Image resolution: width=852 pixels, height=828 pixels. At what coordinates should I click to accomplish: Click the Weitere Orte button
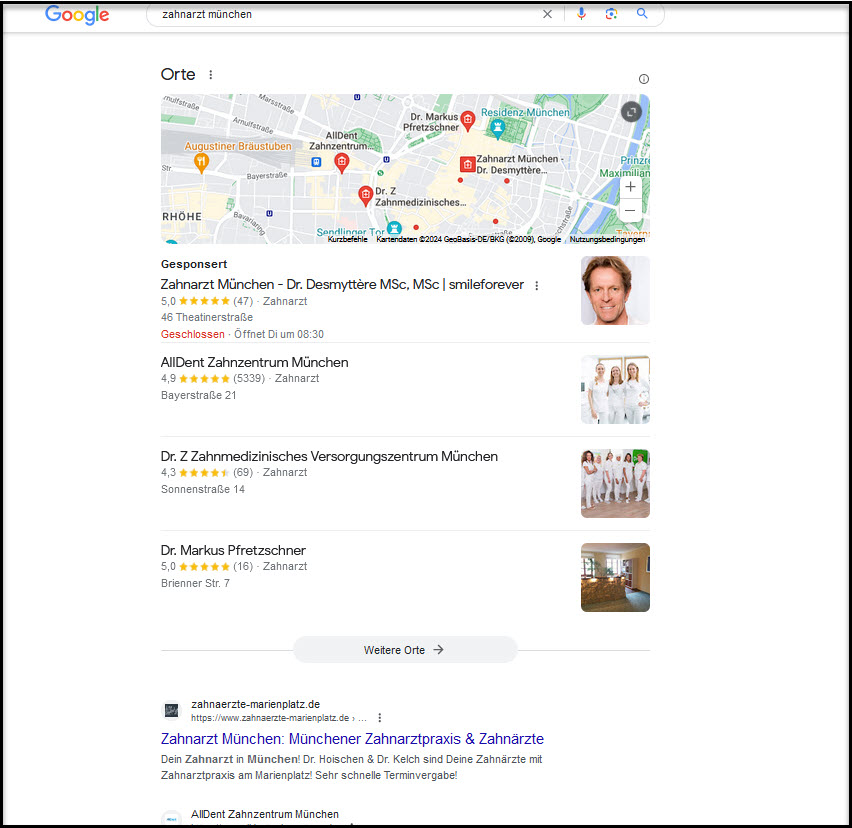[x=405, y=650]
